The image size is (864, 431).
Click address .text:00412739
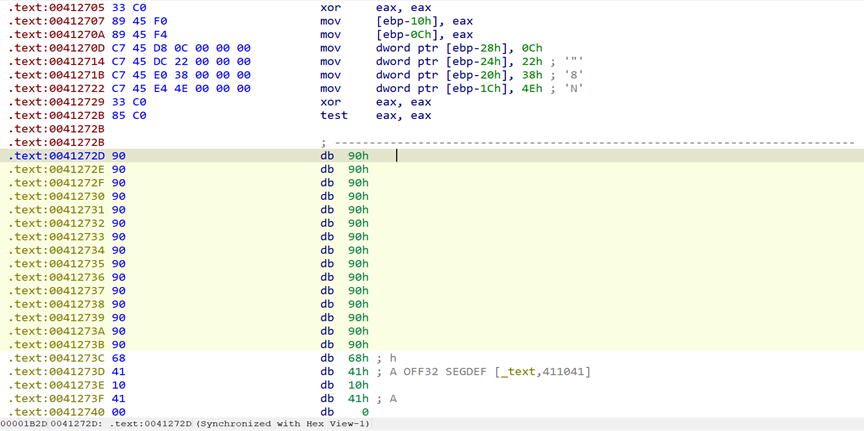coord(58,317)
